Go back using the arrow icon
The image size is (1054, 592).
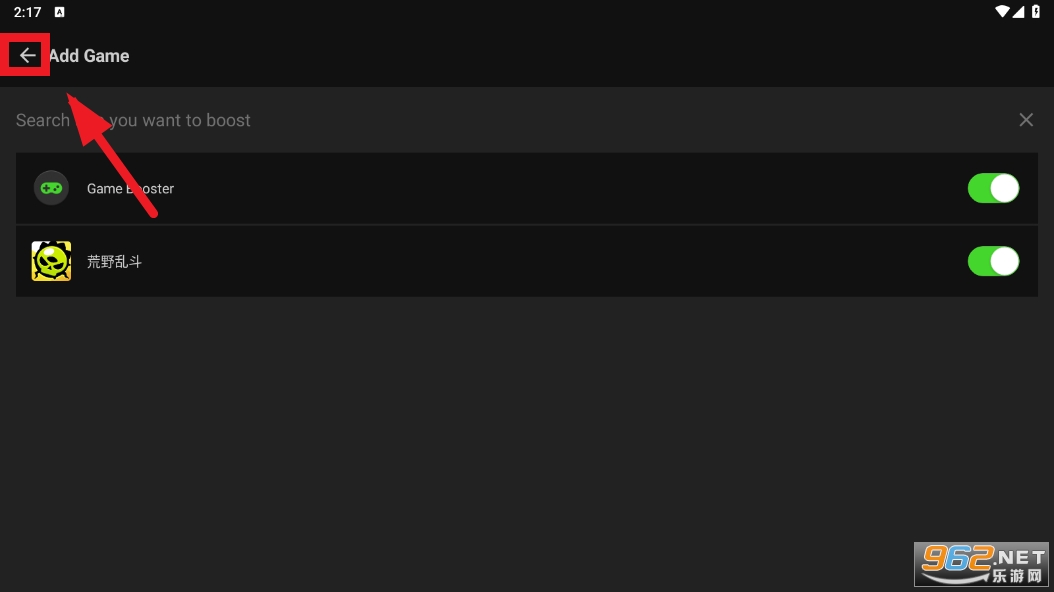[27, 55]
